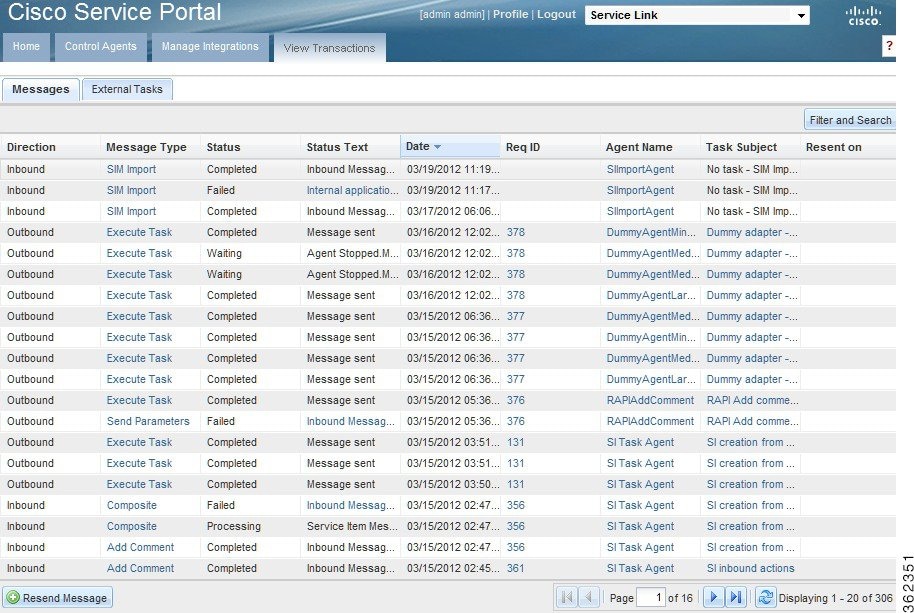Screen dimensions: 914x613
Task: Open the Manage Integrations tab
Action: coord(210,46)
